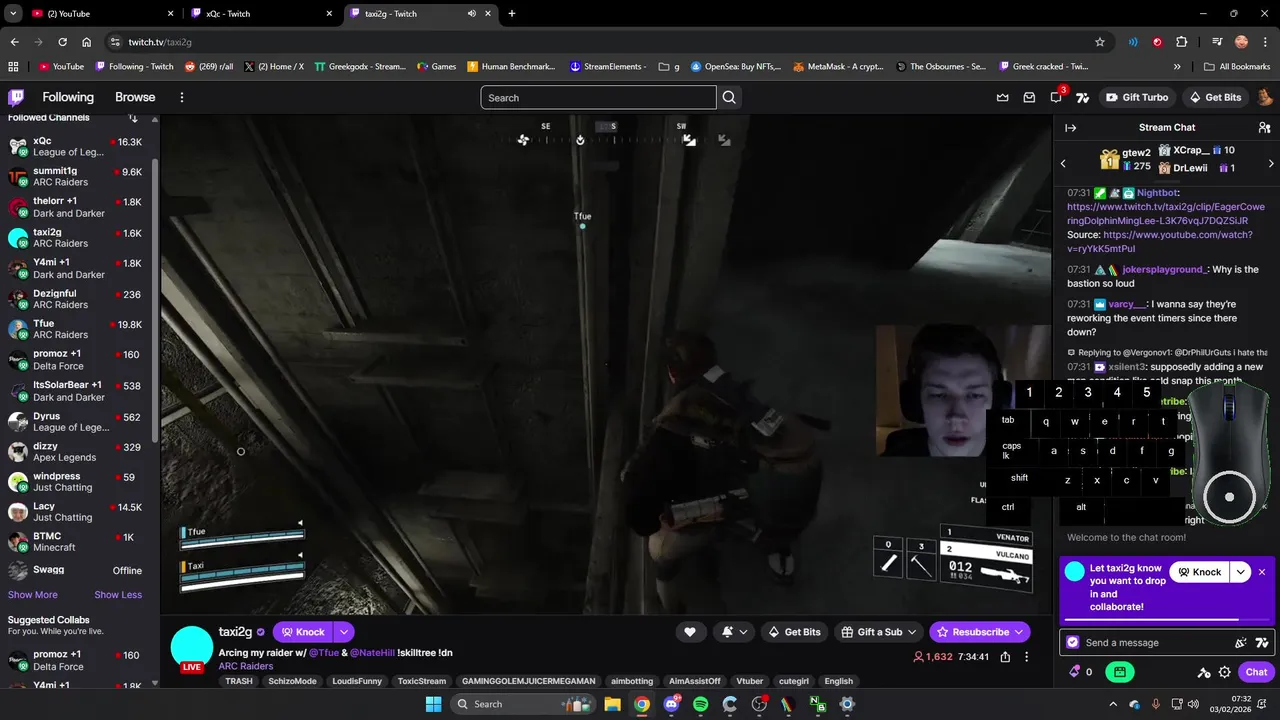This screenshot has height=720, width=1280.
Task: Open the three-dot More menu beside Browse
Action: point(182,97)
